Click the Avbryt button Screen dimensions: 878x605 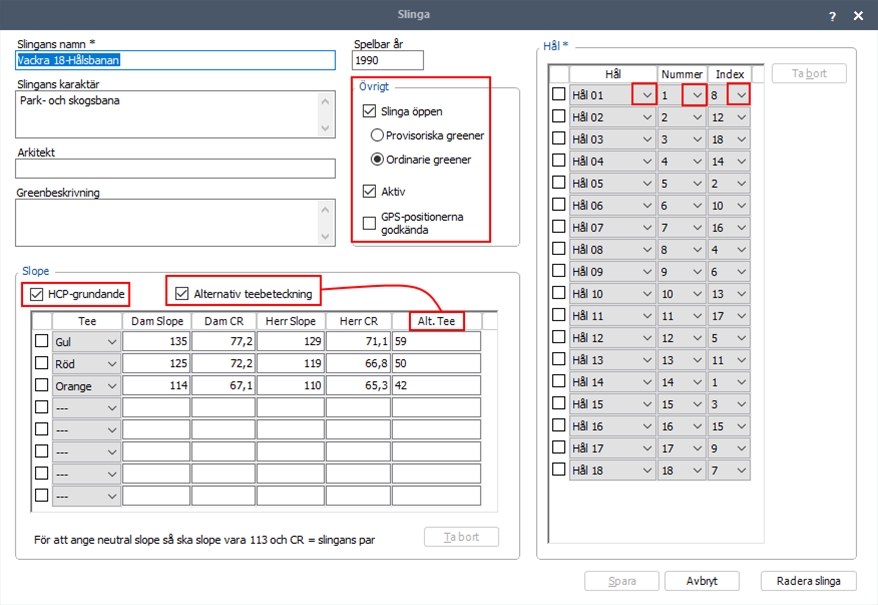pos(702,581)
